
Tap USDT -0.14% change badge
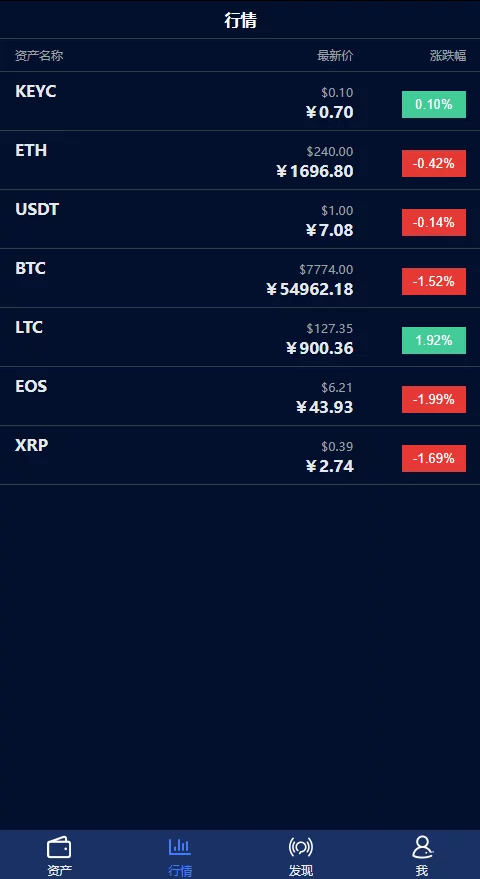point(433,222)
